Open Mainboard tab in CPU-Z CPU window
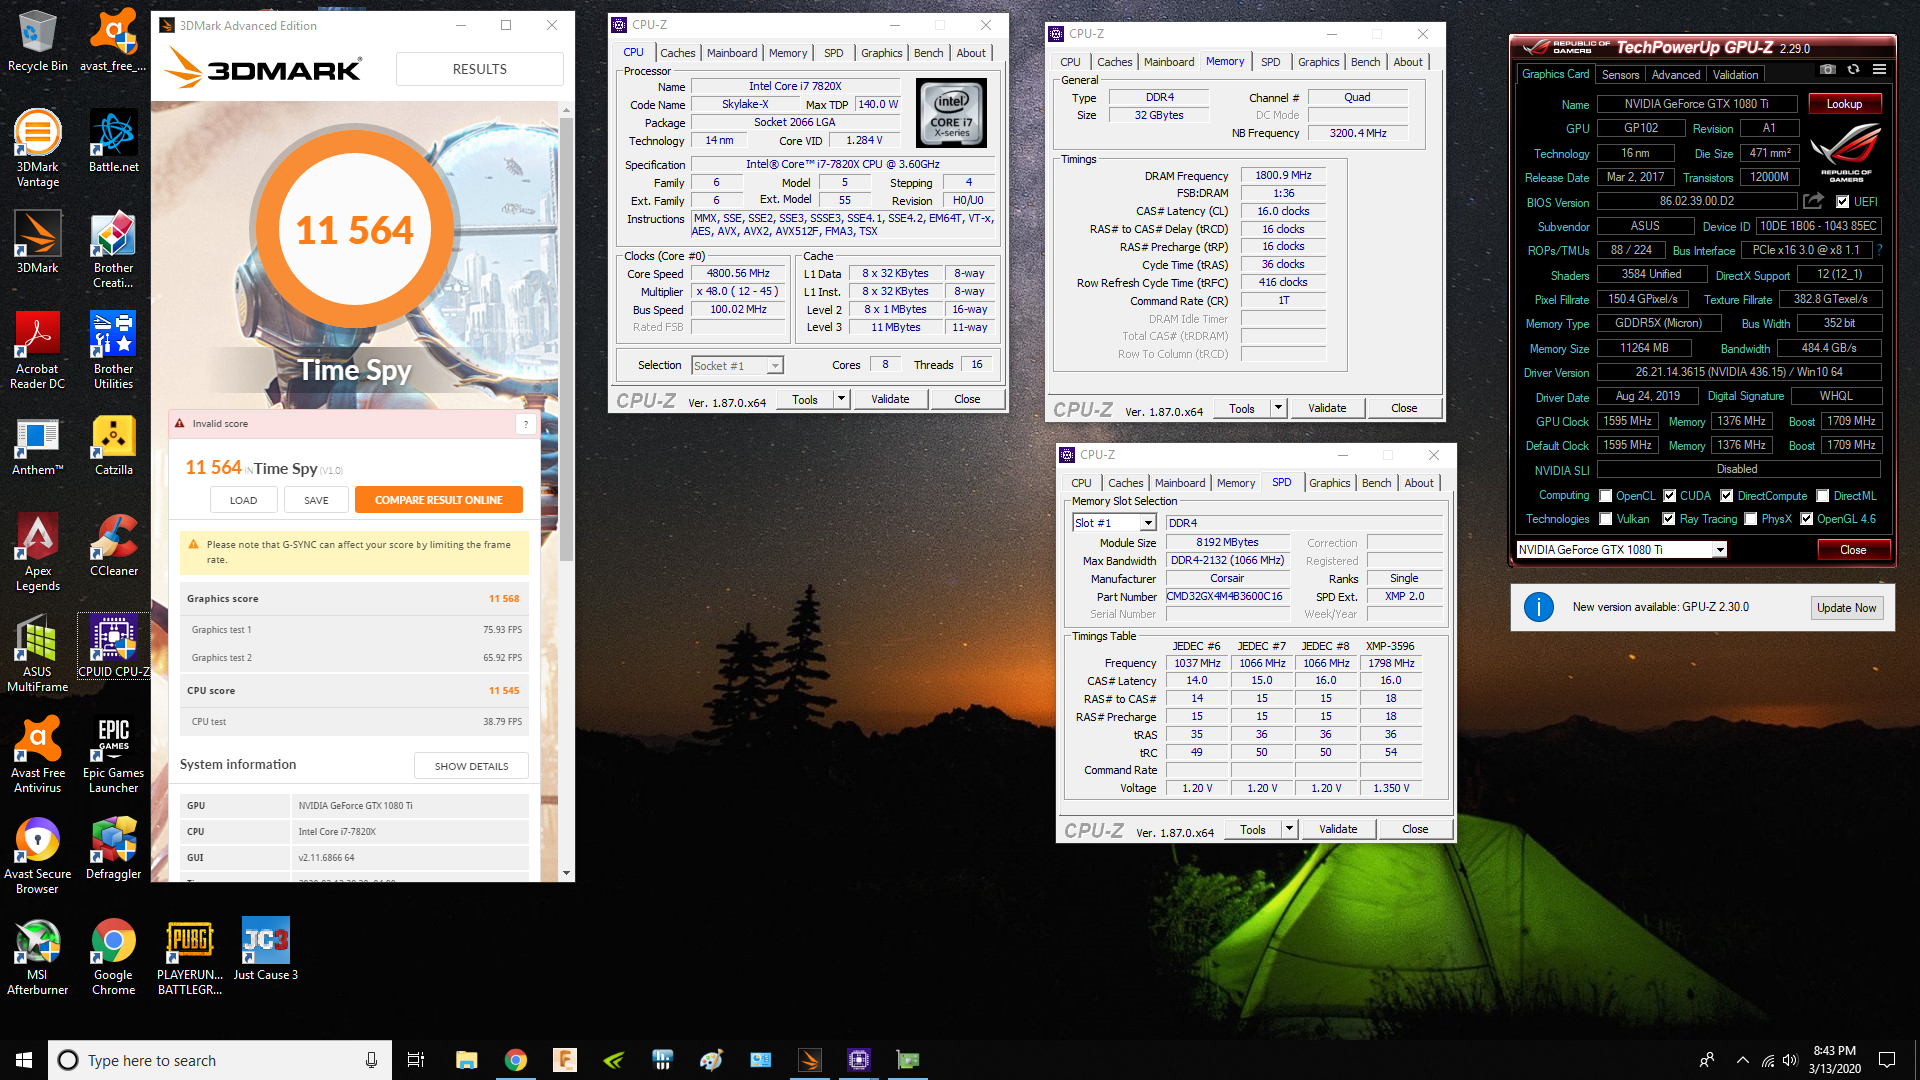This screenshot has height=1080, width=1920. pyautogui.click(x=732, y=53)
